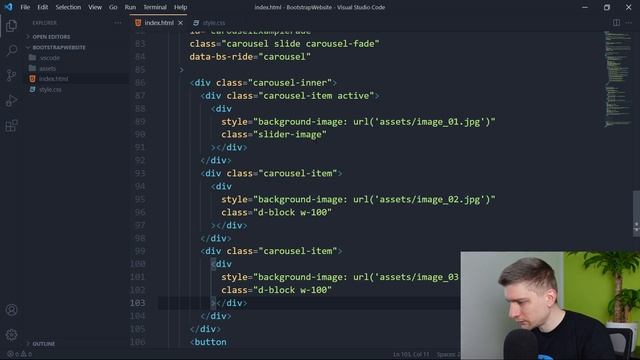This screenshot has height=360, width=640.
Task: Open the Search view in the activity bar
Action: tap(11, 51)
